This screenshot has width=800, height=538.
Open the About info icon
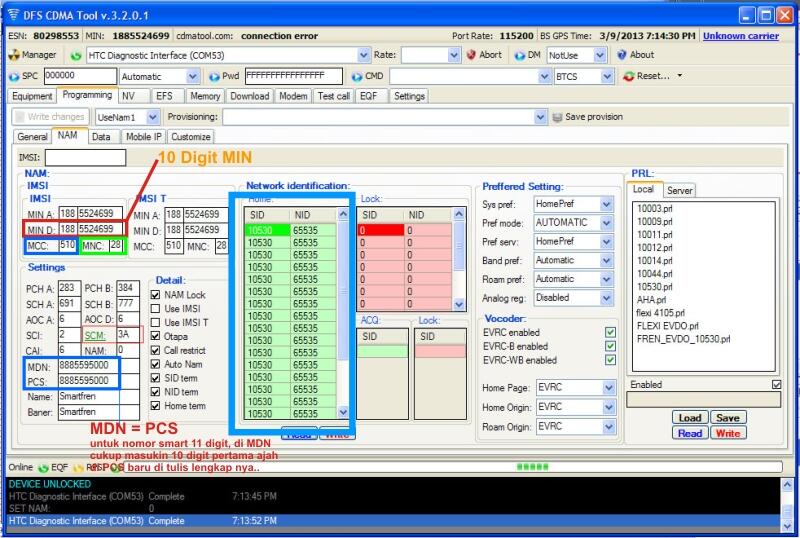pyautogui.click(x=621, y=55)
